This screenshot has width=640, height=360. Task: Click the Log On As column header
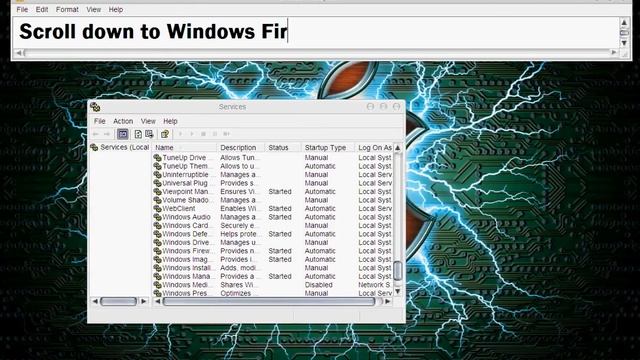375,147
